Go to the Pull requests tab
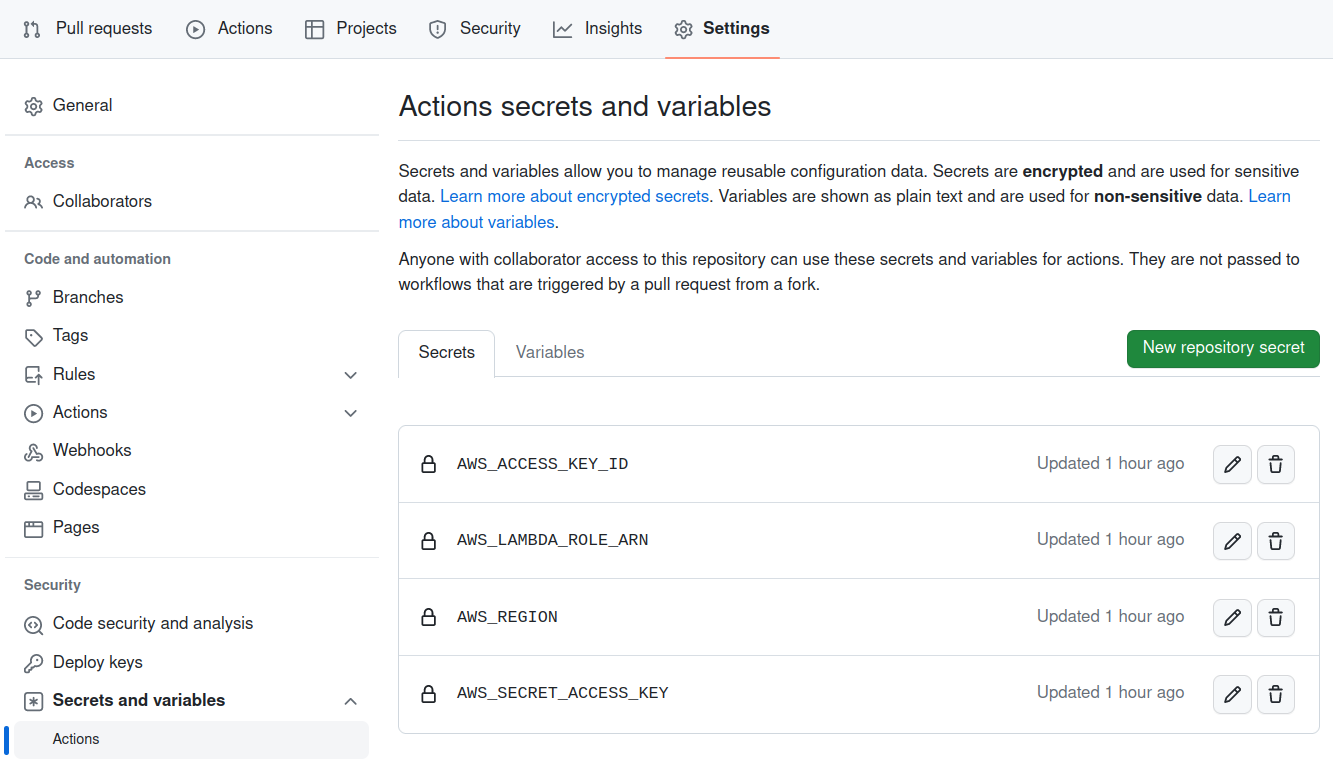This screenshot has width=1333, height=763. pyautogui.click(x=88, y=29)
